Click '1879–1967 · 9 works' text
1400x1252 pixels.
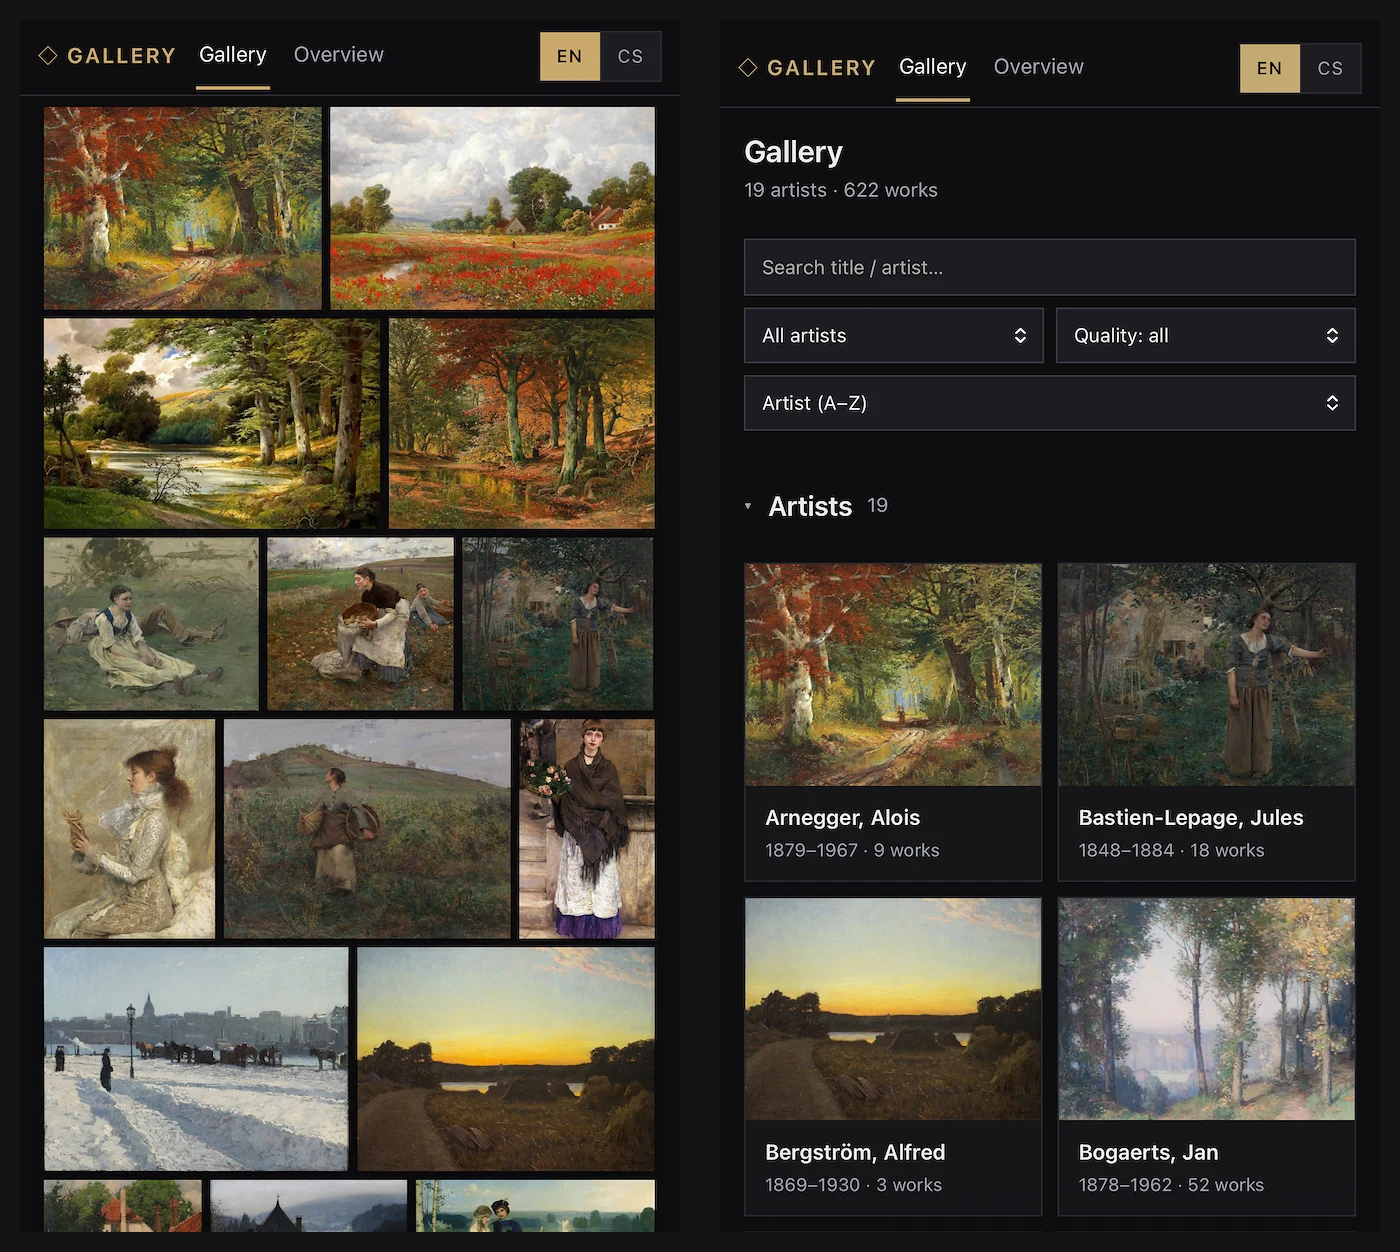[852, 850]
